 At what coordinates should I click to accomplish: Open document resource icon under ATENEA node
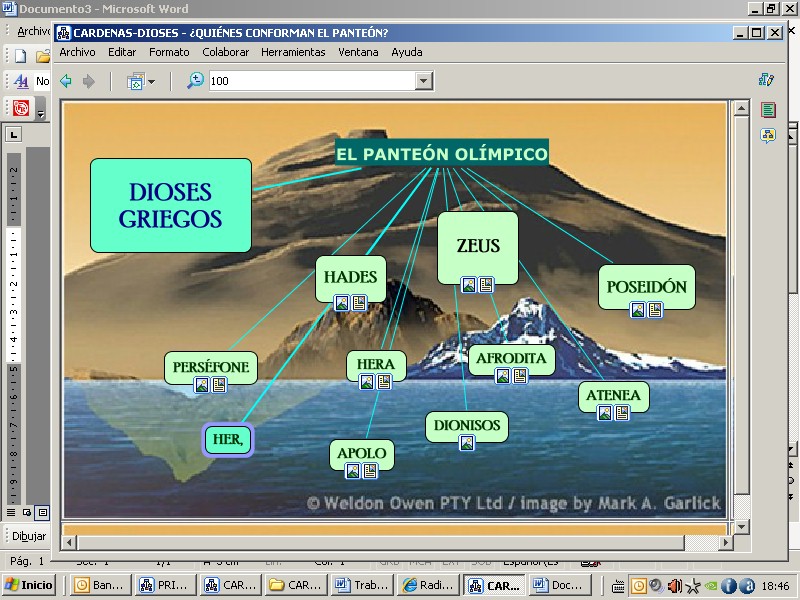[x=622, y=413]
